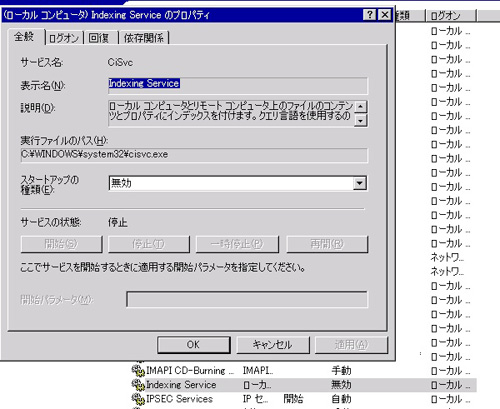This screenshot has width=500, height=409.
Task: Click 無効 startup type in Indexing Service row
Action: pyautogui.click(x=341, y=385)
